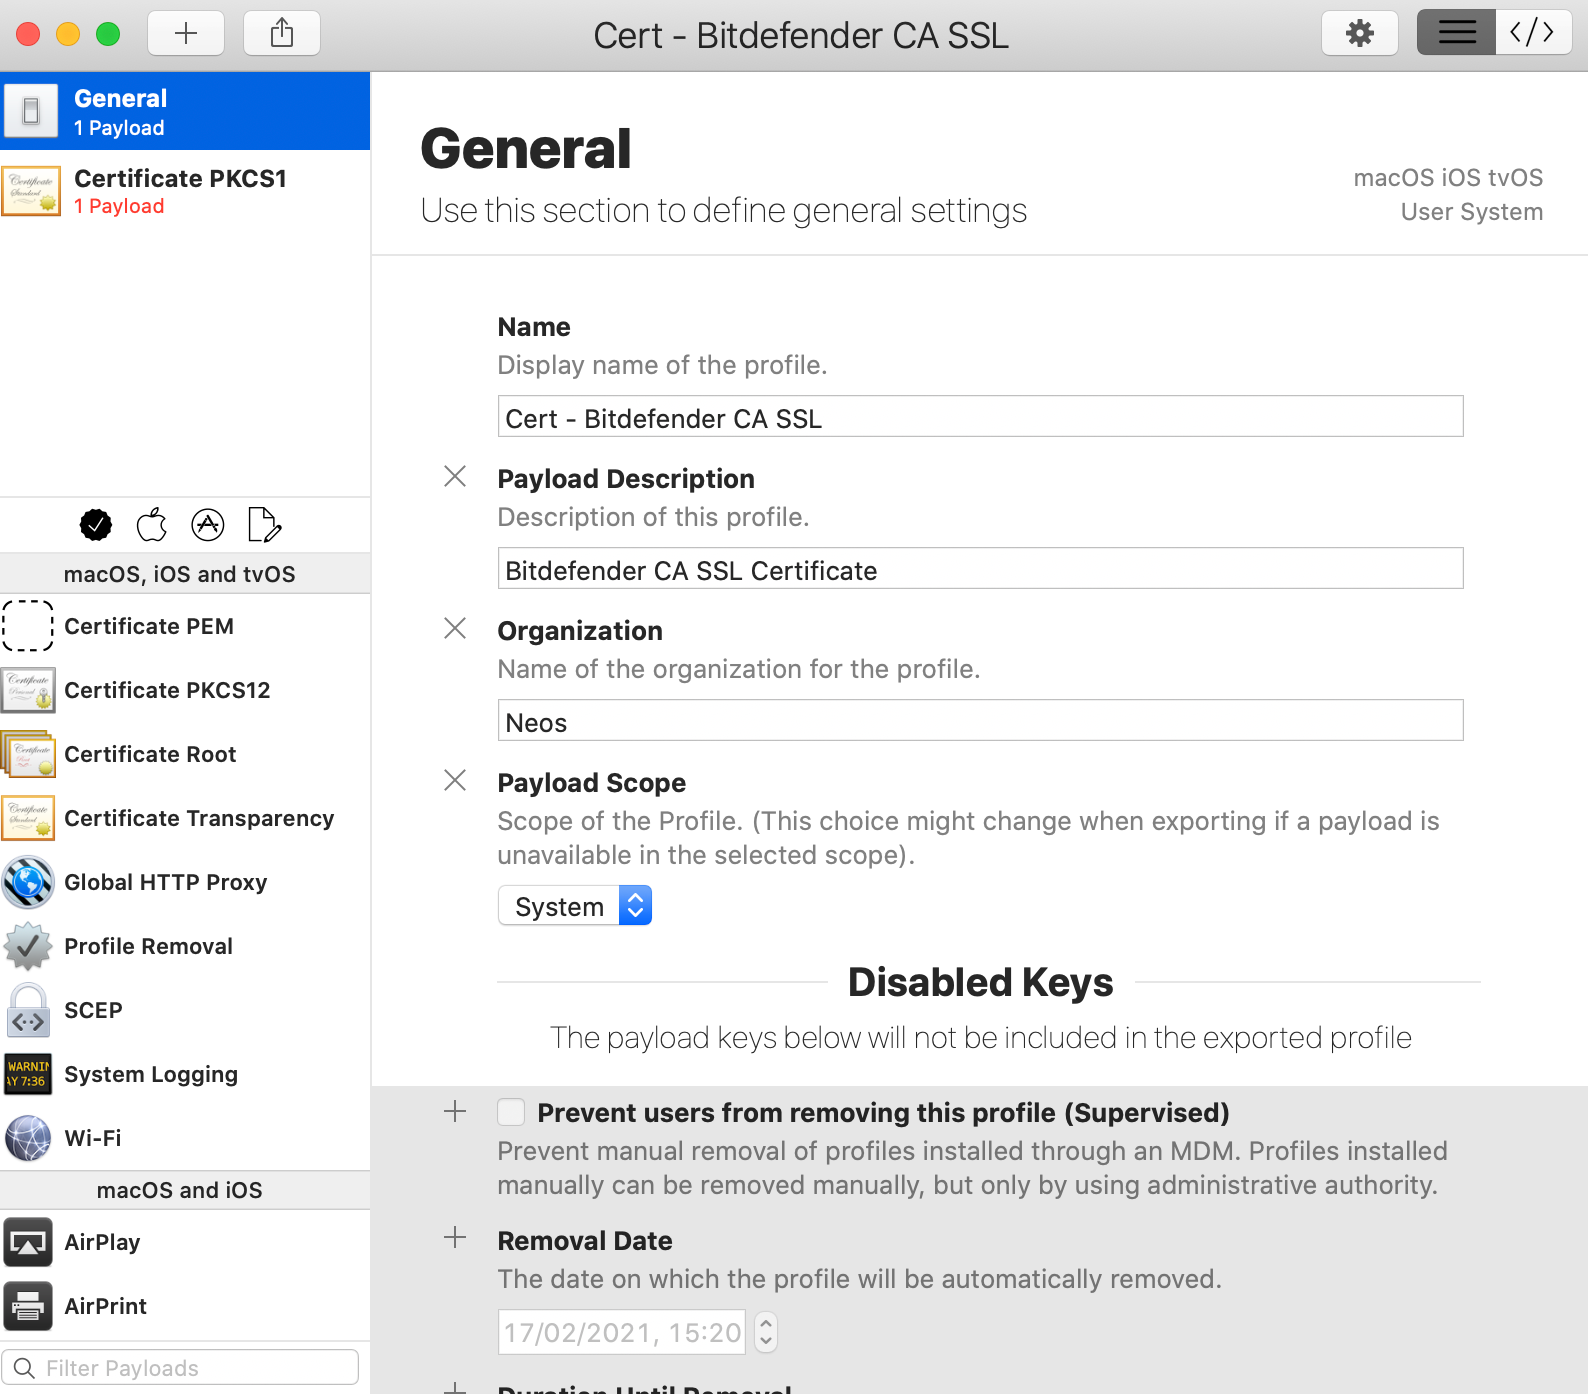Focus the Filter Payloads search field
The image size is (1588, 1394).
[180, 1367]
